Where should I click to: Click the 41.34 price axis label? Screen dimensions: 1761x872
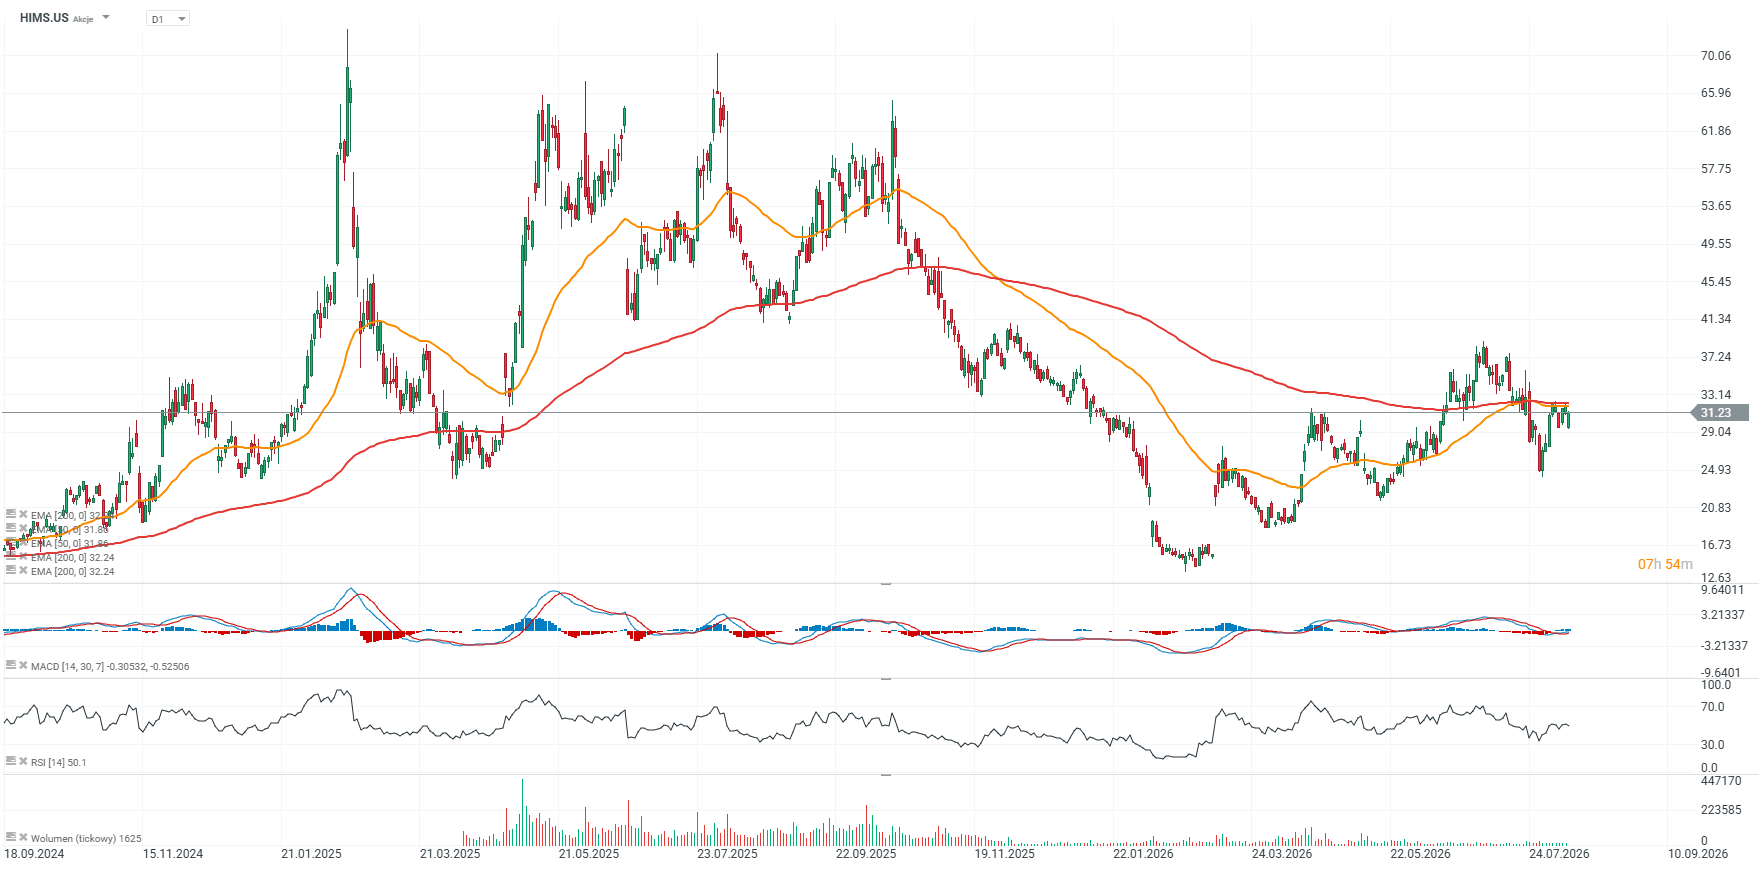[x=1716, y=319]
